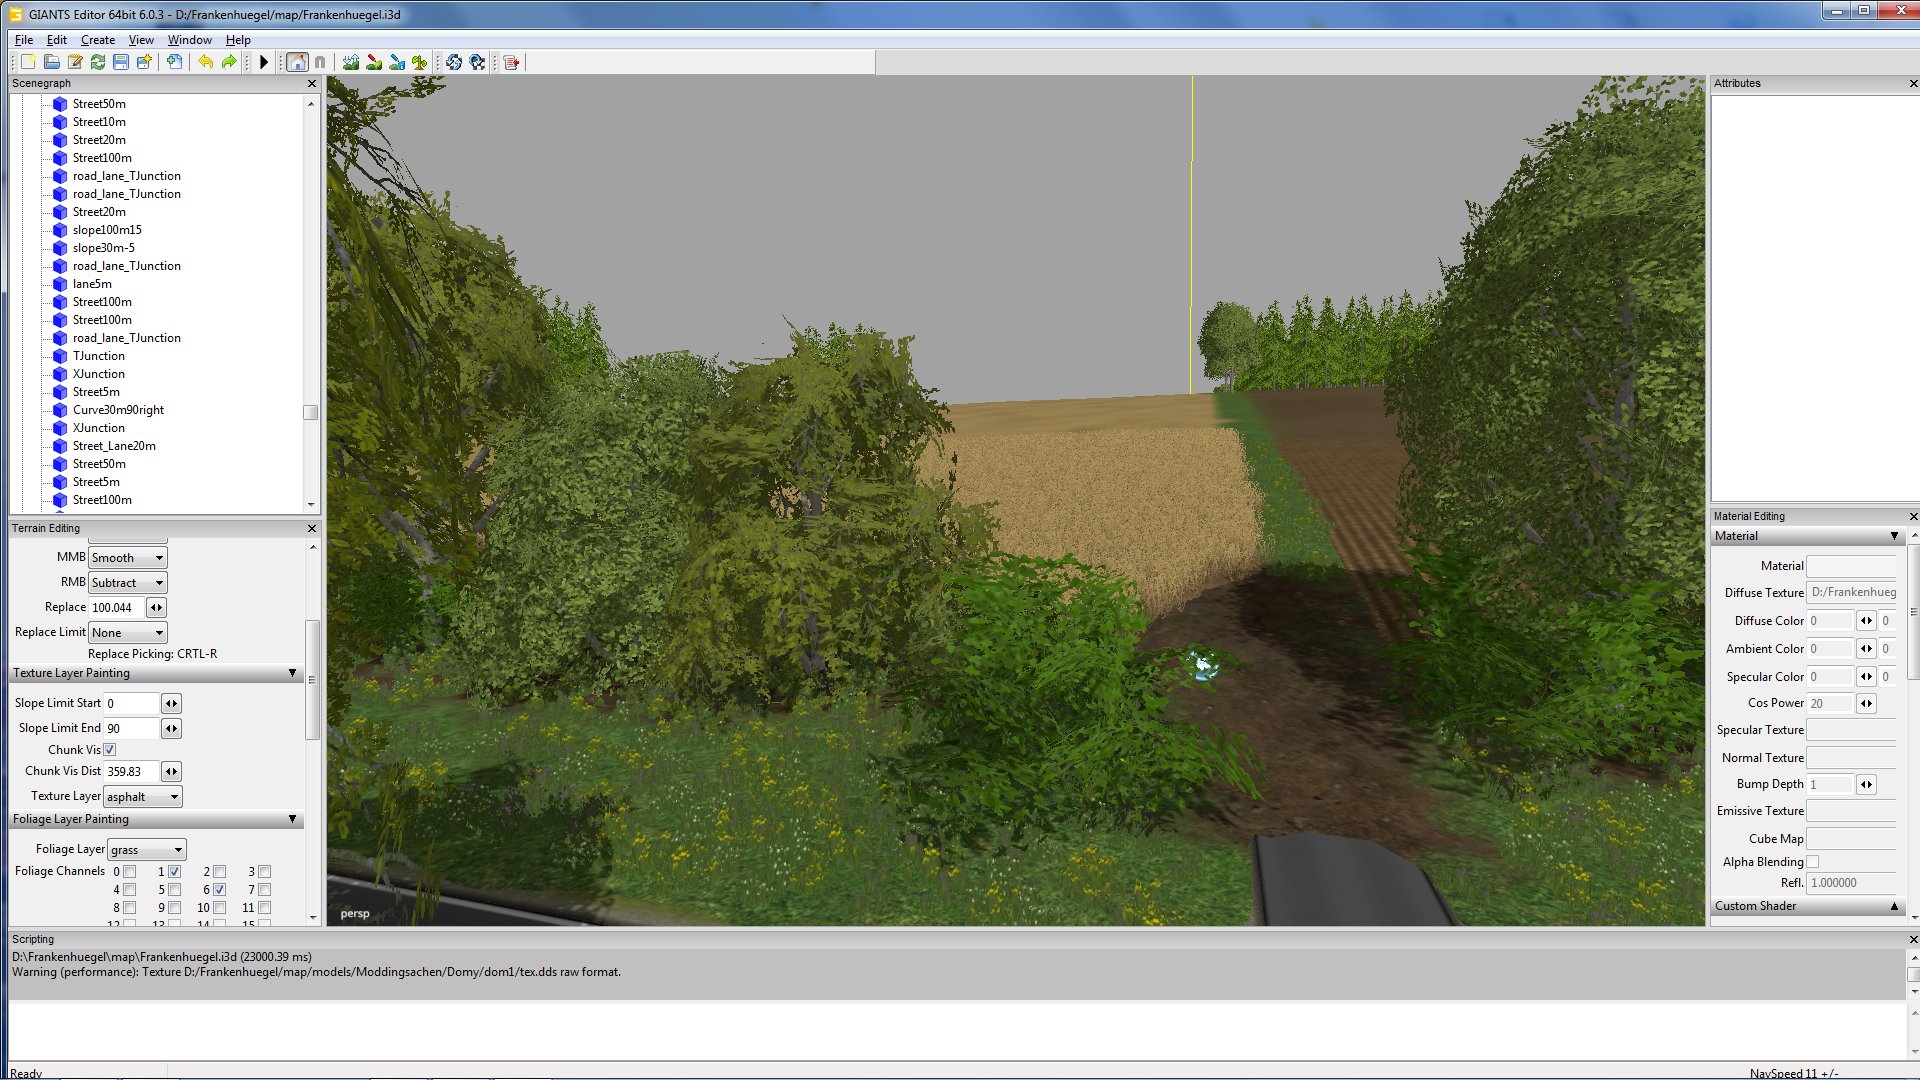Collapse the Texture Layer Painting section
1920x1080 pixels.
coord(292,673)
